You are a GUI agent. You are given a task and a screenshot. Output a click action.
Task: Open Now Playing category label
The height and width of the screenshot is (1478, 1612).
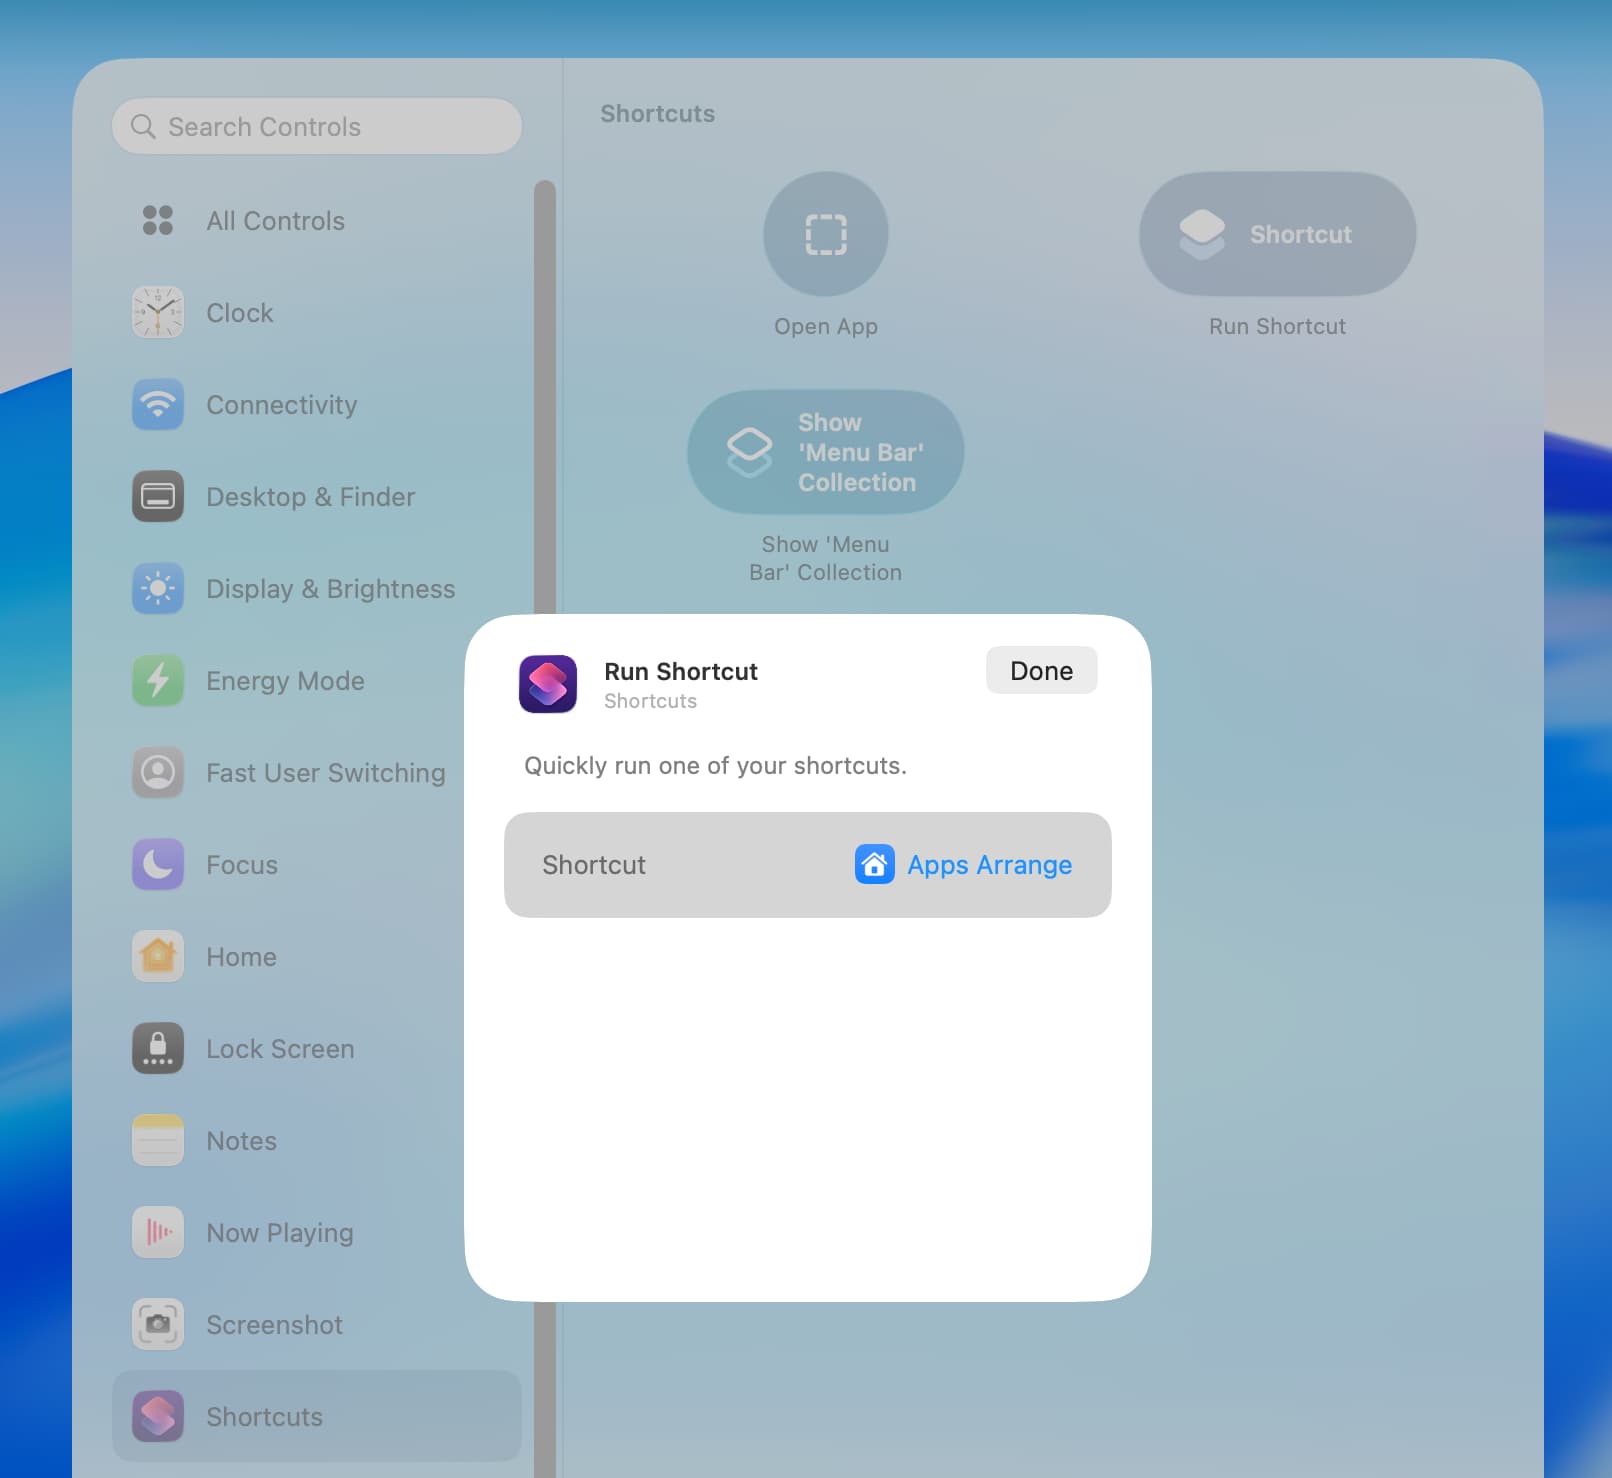tap(280, 1233)
